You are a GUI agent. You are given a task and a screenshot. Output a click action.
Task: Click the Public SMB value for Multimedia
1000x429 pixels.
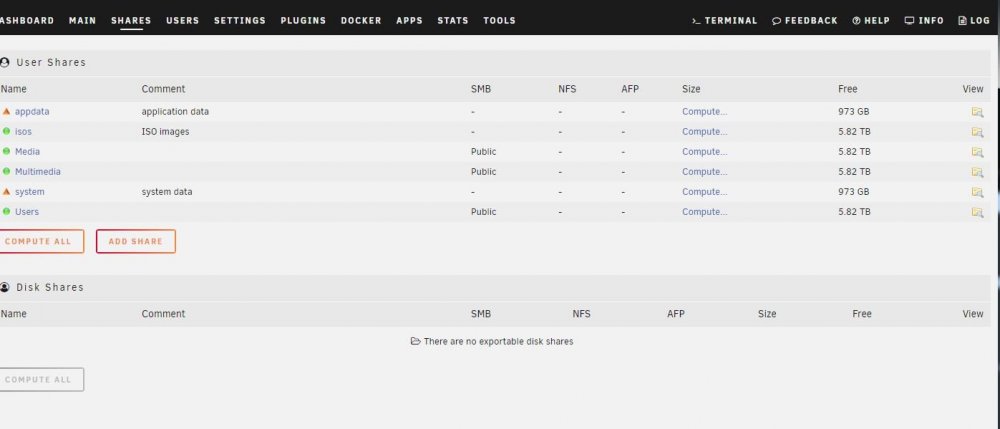[x=483, y=171]
